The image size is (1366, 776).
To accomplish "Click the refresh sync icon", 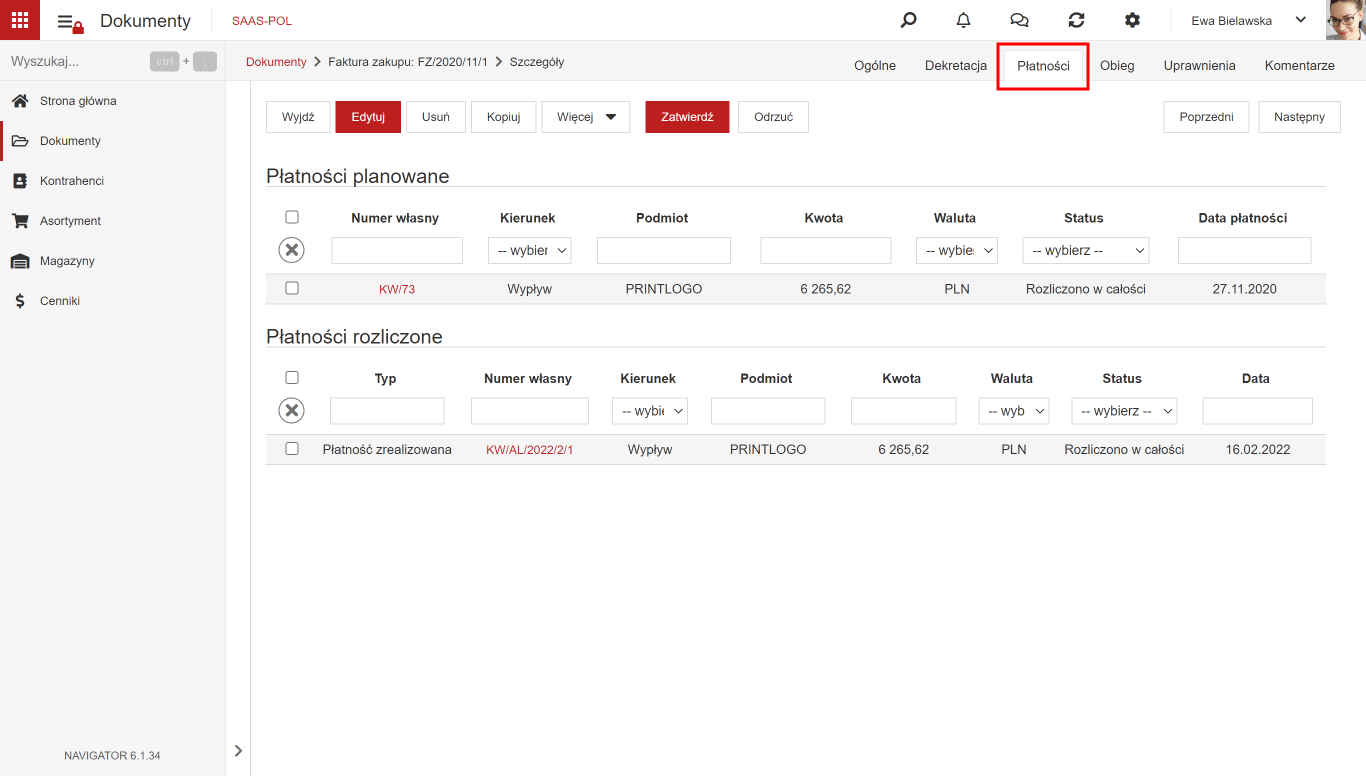I will pyautogui.click(x=1076, y=20).
